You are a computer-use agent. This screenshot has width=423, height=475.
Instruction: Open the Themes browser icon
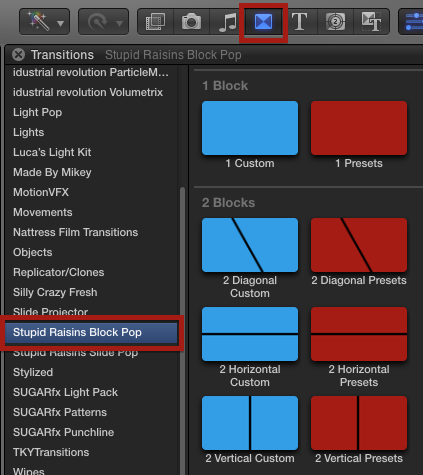[x=371, y=22]
